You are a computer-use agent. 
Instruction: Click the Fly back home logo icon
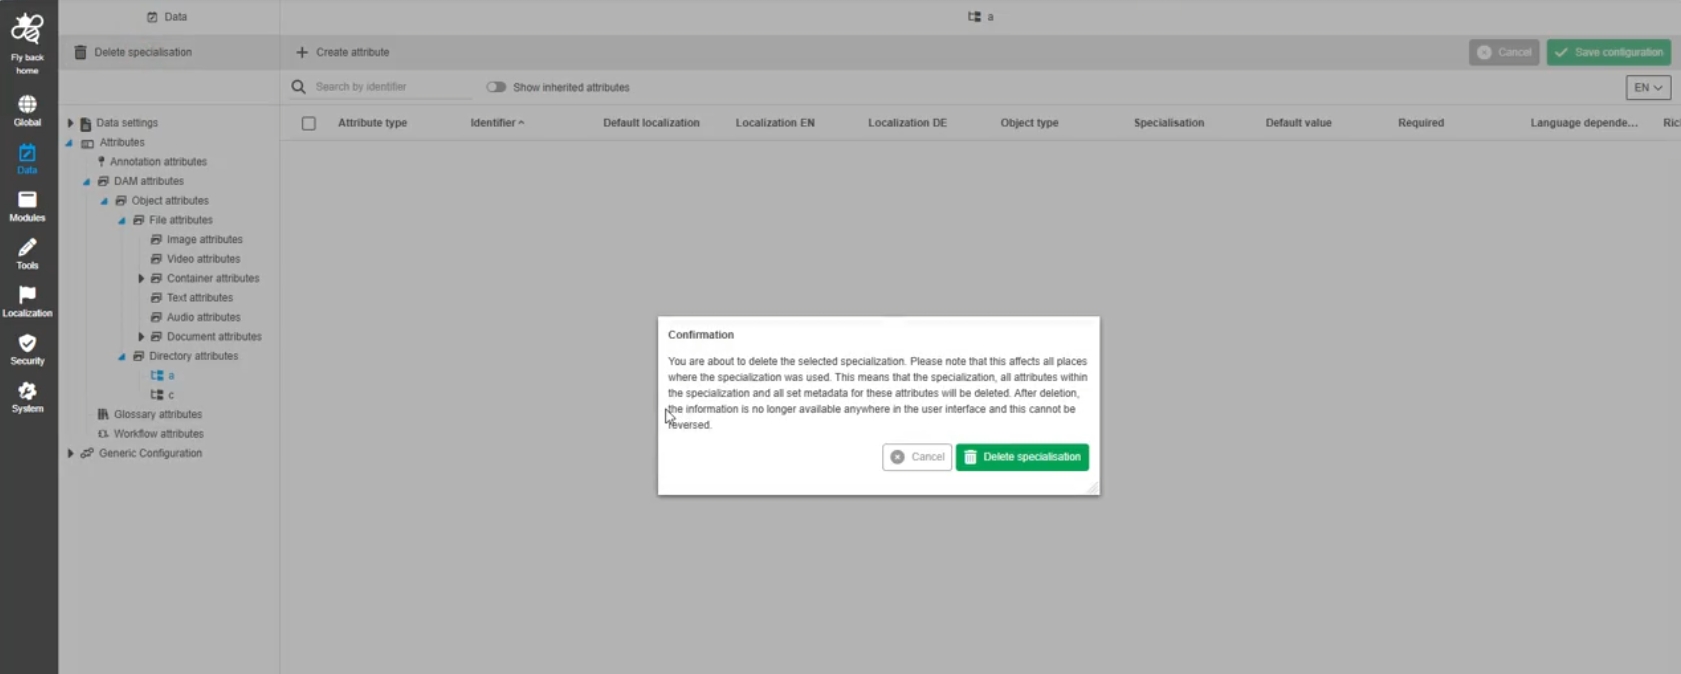point(27,30)
